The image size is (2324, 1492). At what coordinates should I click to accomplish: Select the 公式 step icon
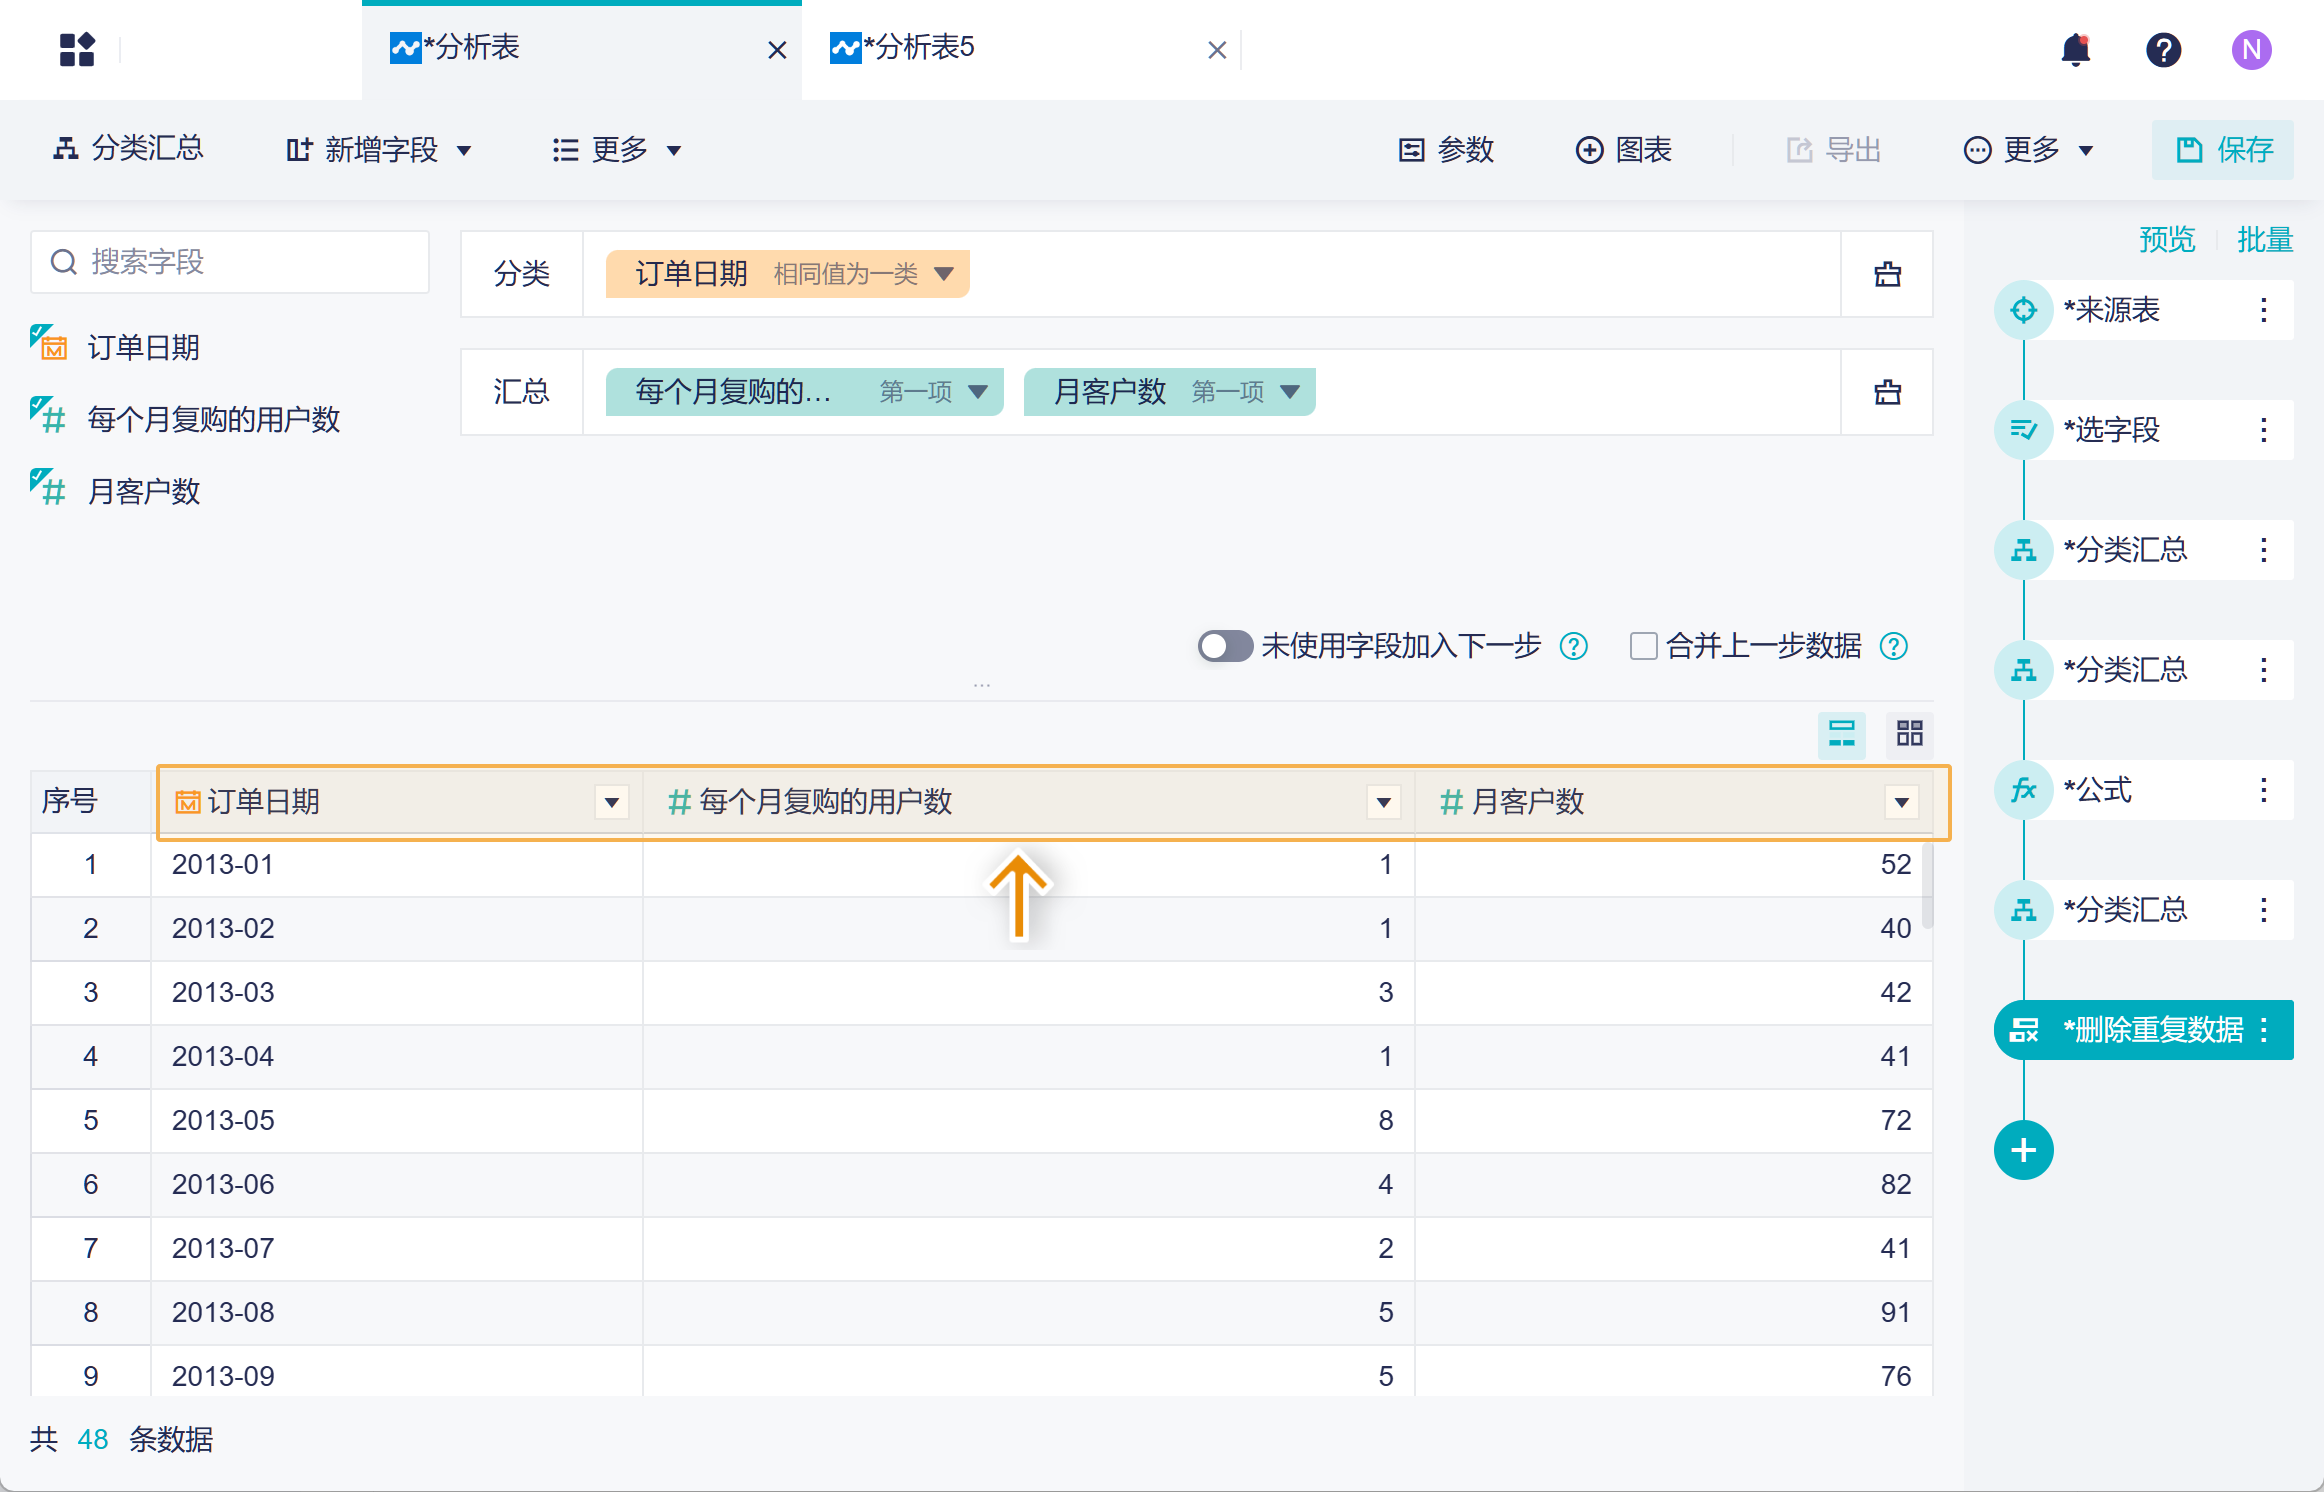[2023, 790]
